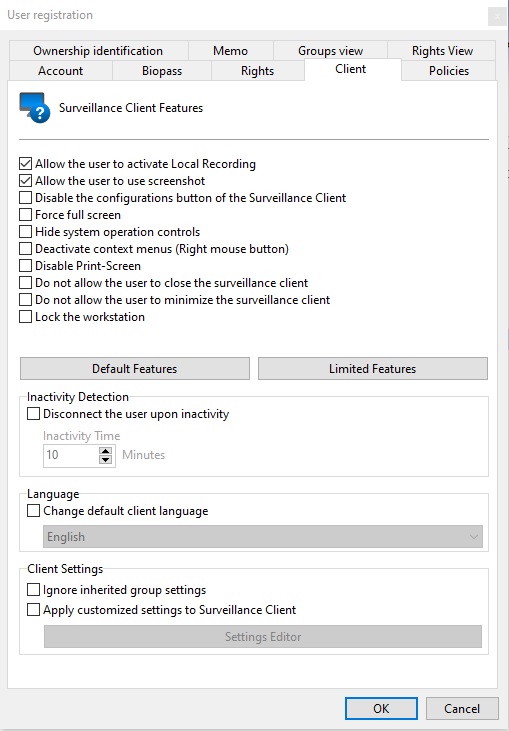Screen dimensions: 509x731
Task: Check Disconnect the user upon inactivity
Action: pyautogui.click(x=33, y=414)
